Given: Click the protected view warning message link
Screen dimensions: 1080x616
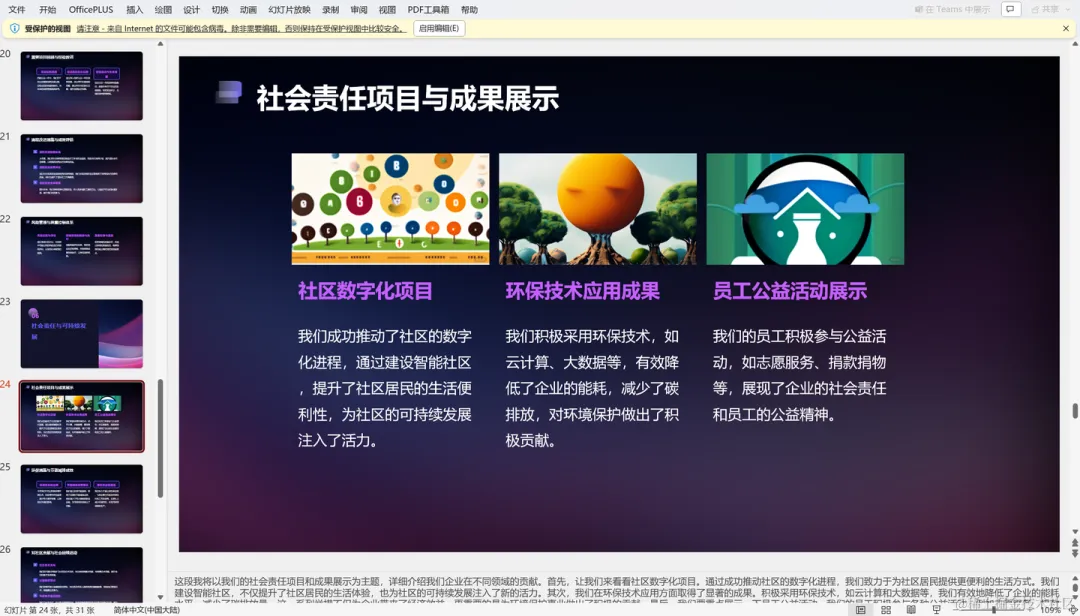Looking at the screenshot, I should click(x=240, y=28).
